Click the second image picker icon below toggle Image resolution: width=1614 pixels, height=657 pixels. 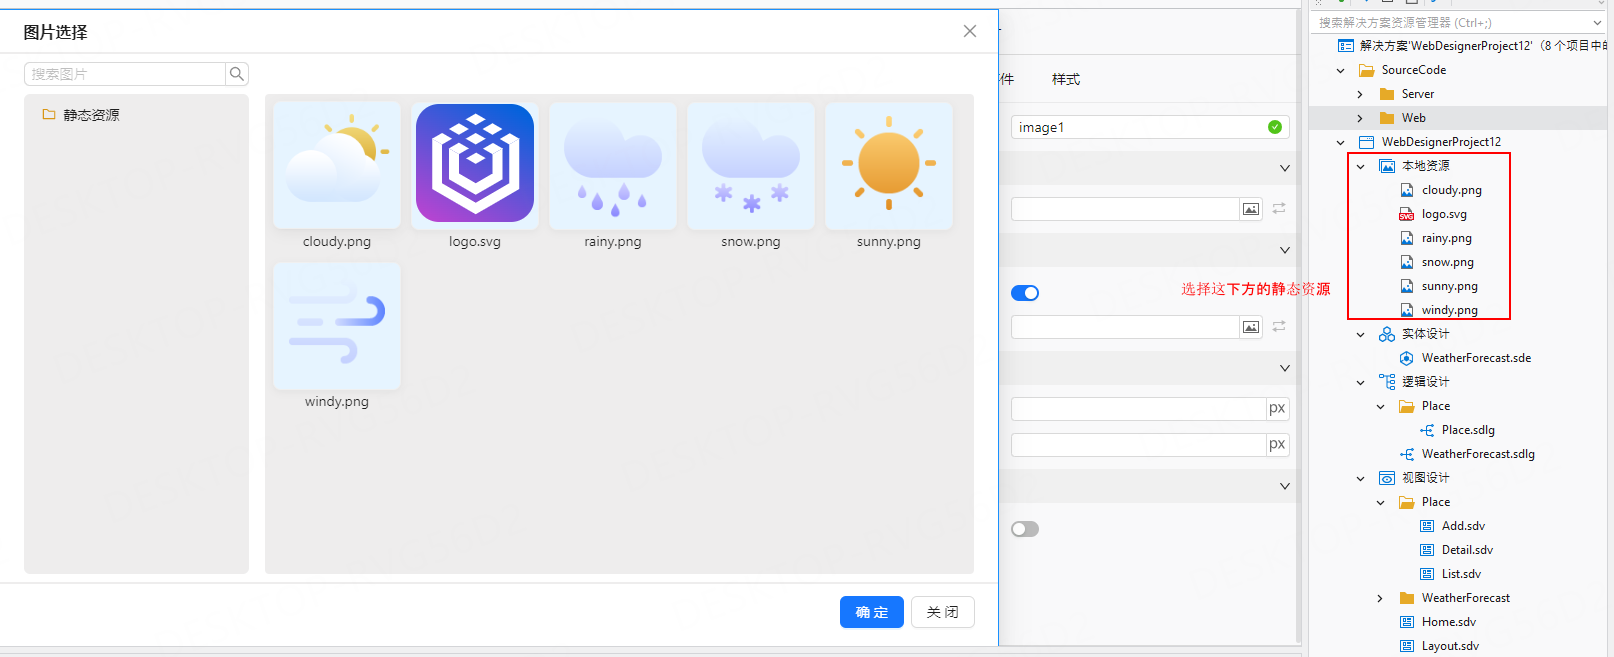pos(1251,327)
